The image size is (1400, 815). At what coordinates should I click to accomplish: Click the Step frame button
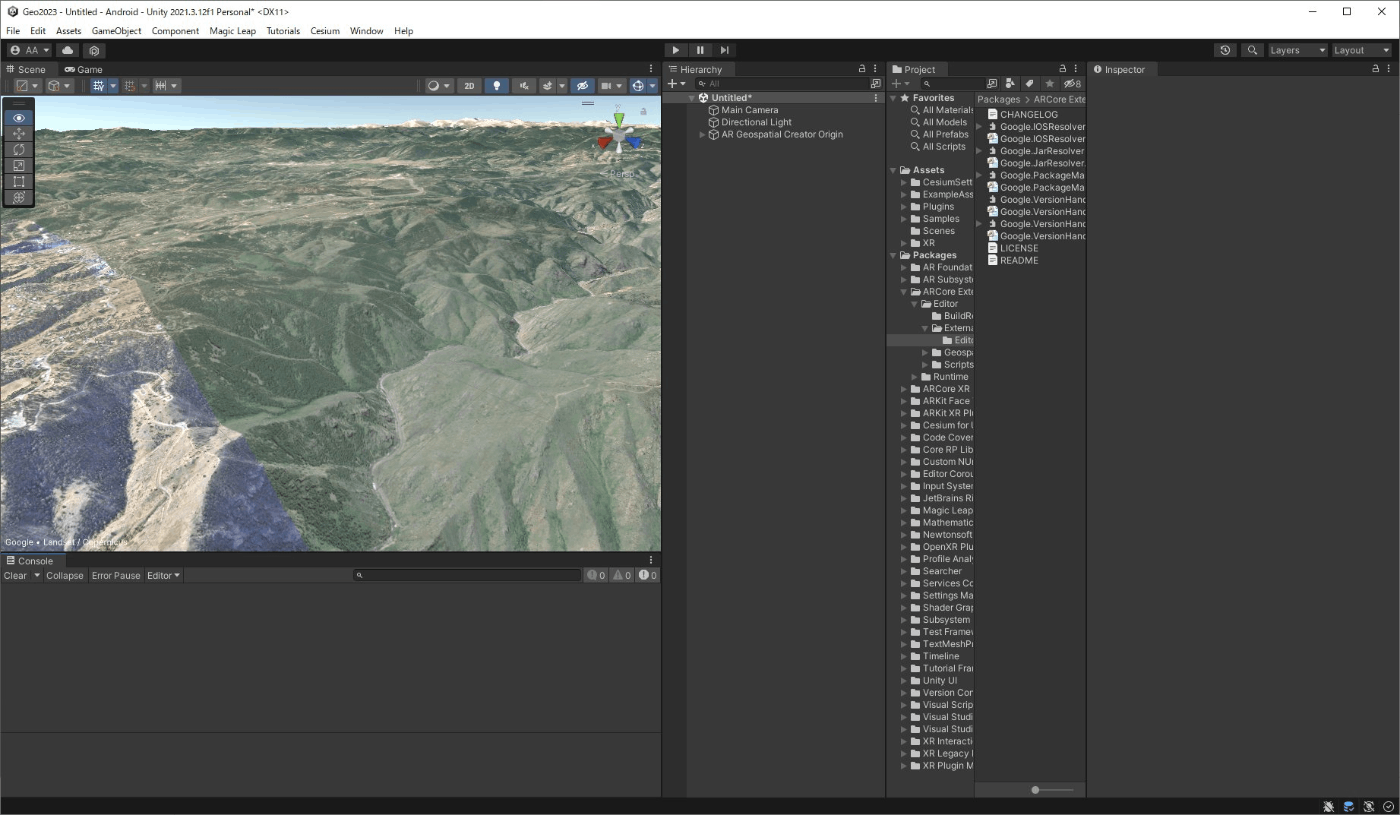point(725,50)
